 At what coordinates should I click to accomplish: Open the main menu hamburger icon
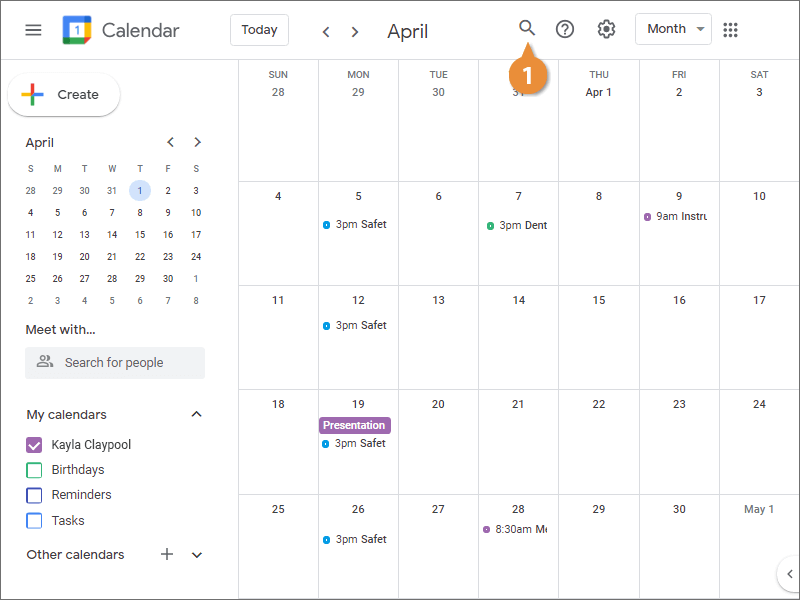pos(33,30)
